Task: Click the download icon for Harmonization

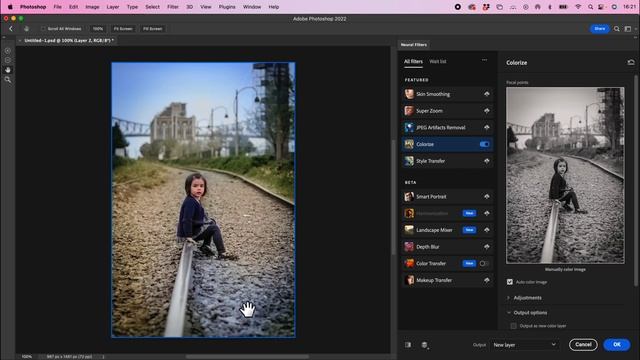Action: tap(487, 213)
